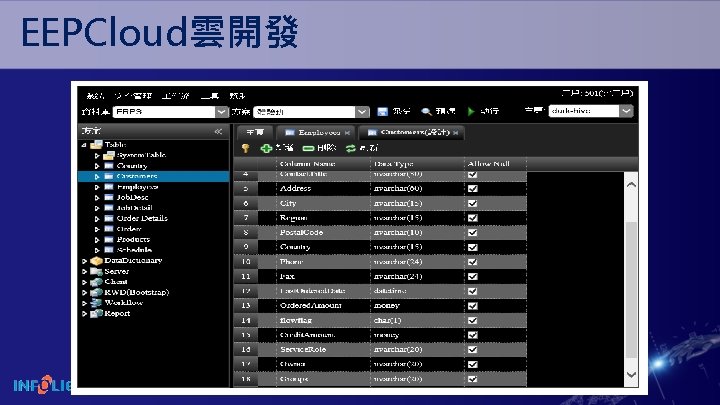The width and height of the screenshot is (720, 405).
Task: Collapse the left panel with the double-chevron icon
Action: 218,131
